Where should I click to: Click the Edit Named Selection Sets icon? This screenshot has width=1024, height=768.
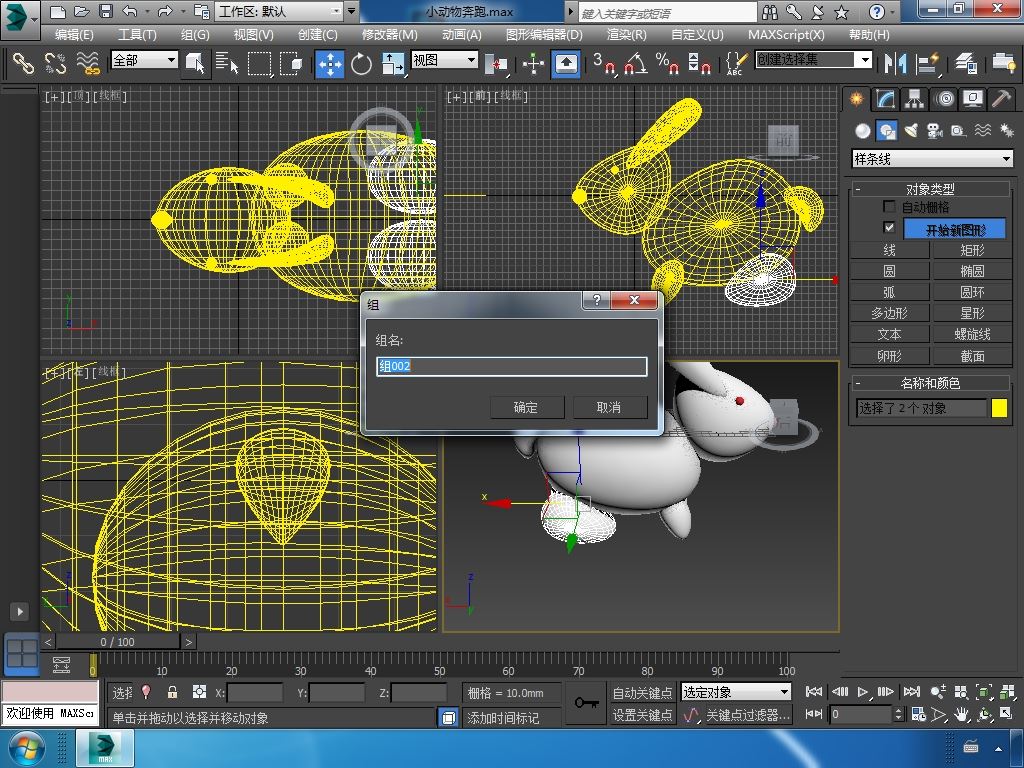click(x=735, y=63)
